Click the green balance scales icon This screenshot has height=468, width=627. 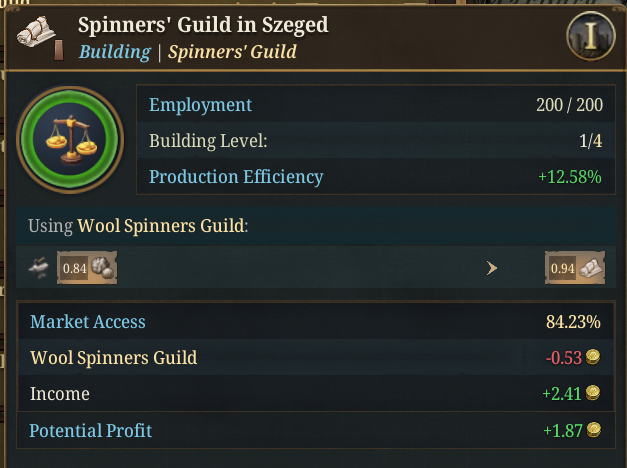point(69,140)
